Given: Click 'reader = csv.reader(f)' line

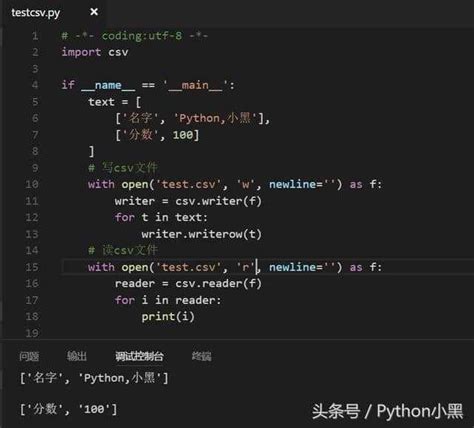Looking at the screenshot, I should click(188, 284).
